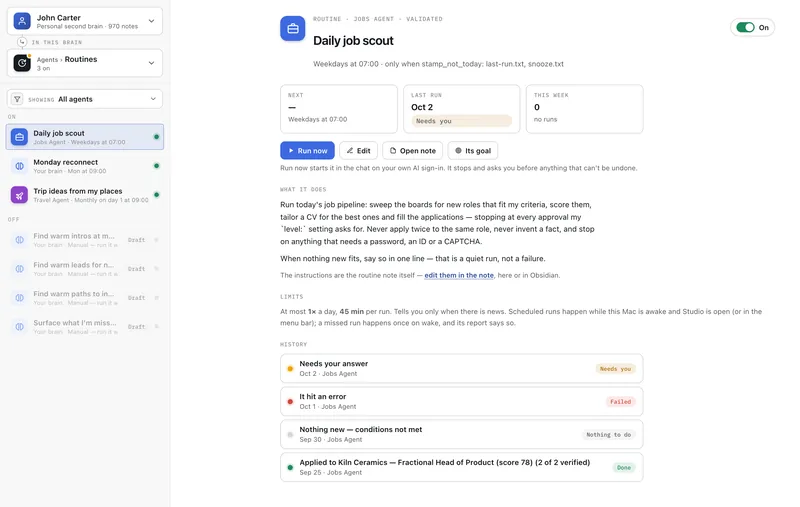This screenshot has width=800, height=507.
Task: Click the green status dot on Trip ideas
Action: click(x=157, y=195)
